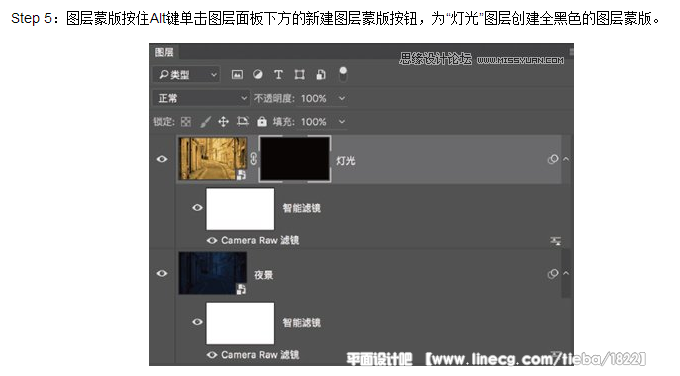Hide 智能滤镜 eye under 灯光 layer
680x376 pixels.
pos(197,208)
